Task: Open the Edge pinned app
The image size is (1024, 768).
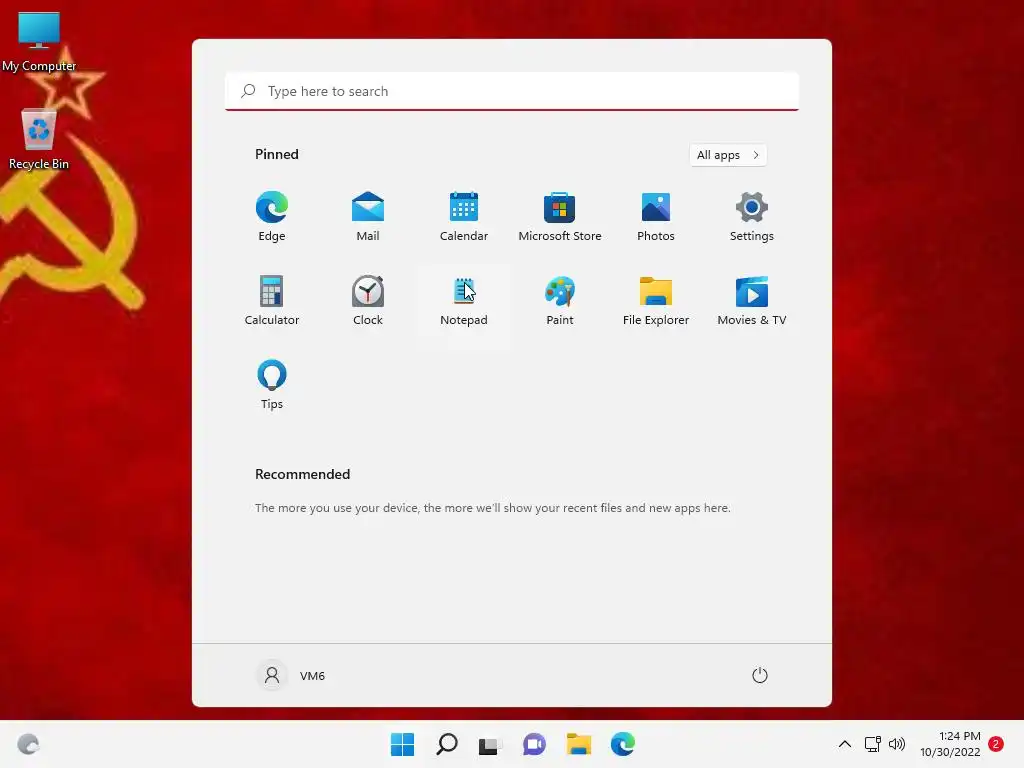Action: pyautogui.click(x=272, y=217)
